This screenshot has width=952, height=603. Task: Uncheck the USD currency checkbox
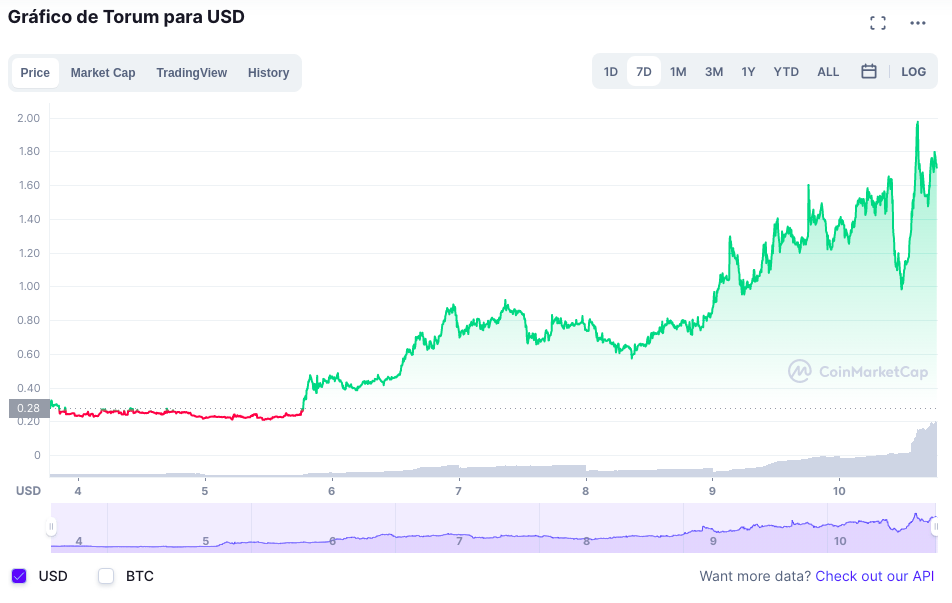19,576
